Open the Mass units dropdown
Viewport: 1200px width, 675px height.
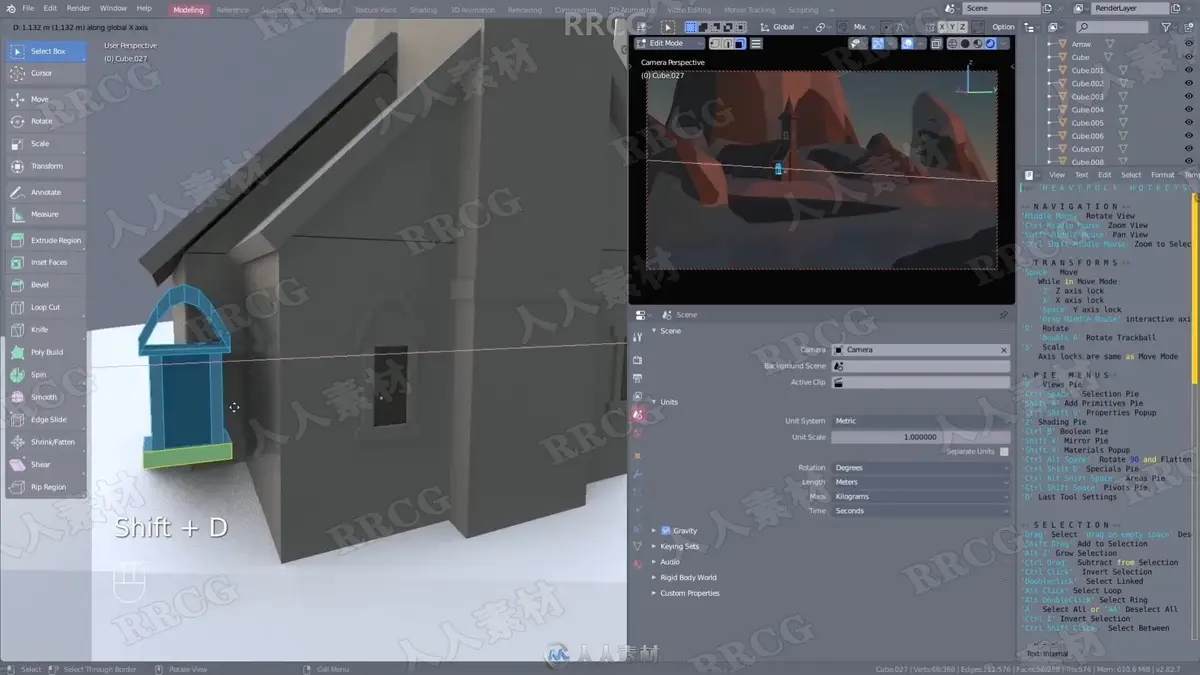coord(920,497)
